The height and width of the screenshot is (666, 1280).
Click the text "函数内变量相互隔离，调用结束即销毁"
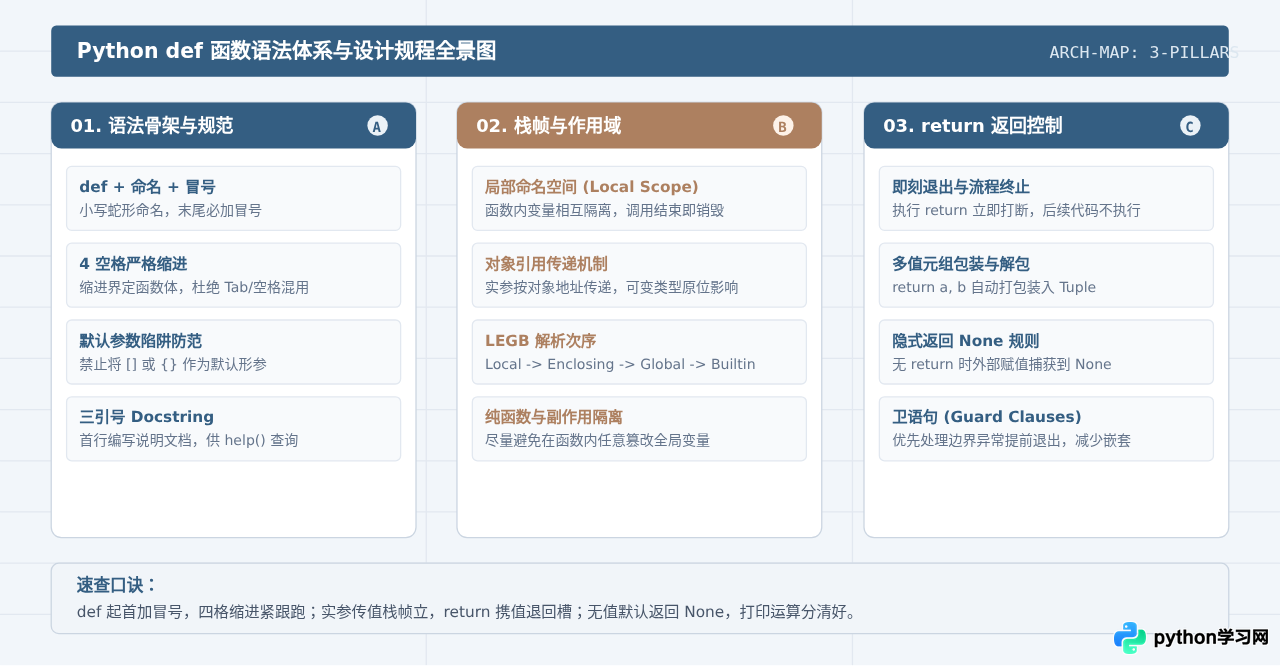click(x=604, y=210)
